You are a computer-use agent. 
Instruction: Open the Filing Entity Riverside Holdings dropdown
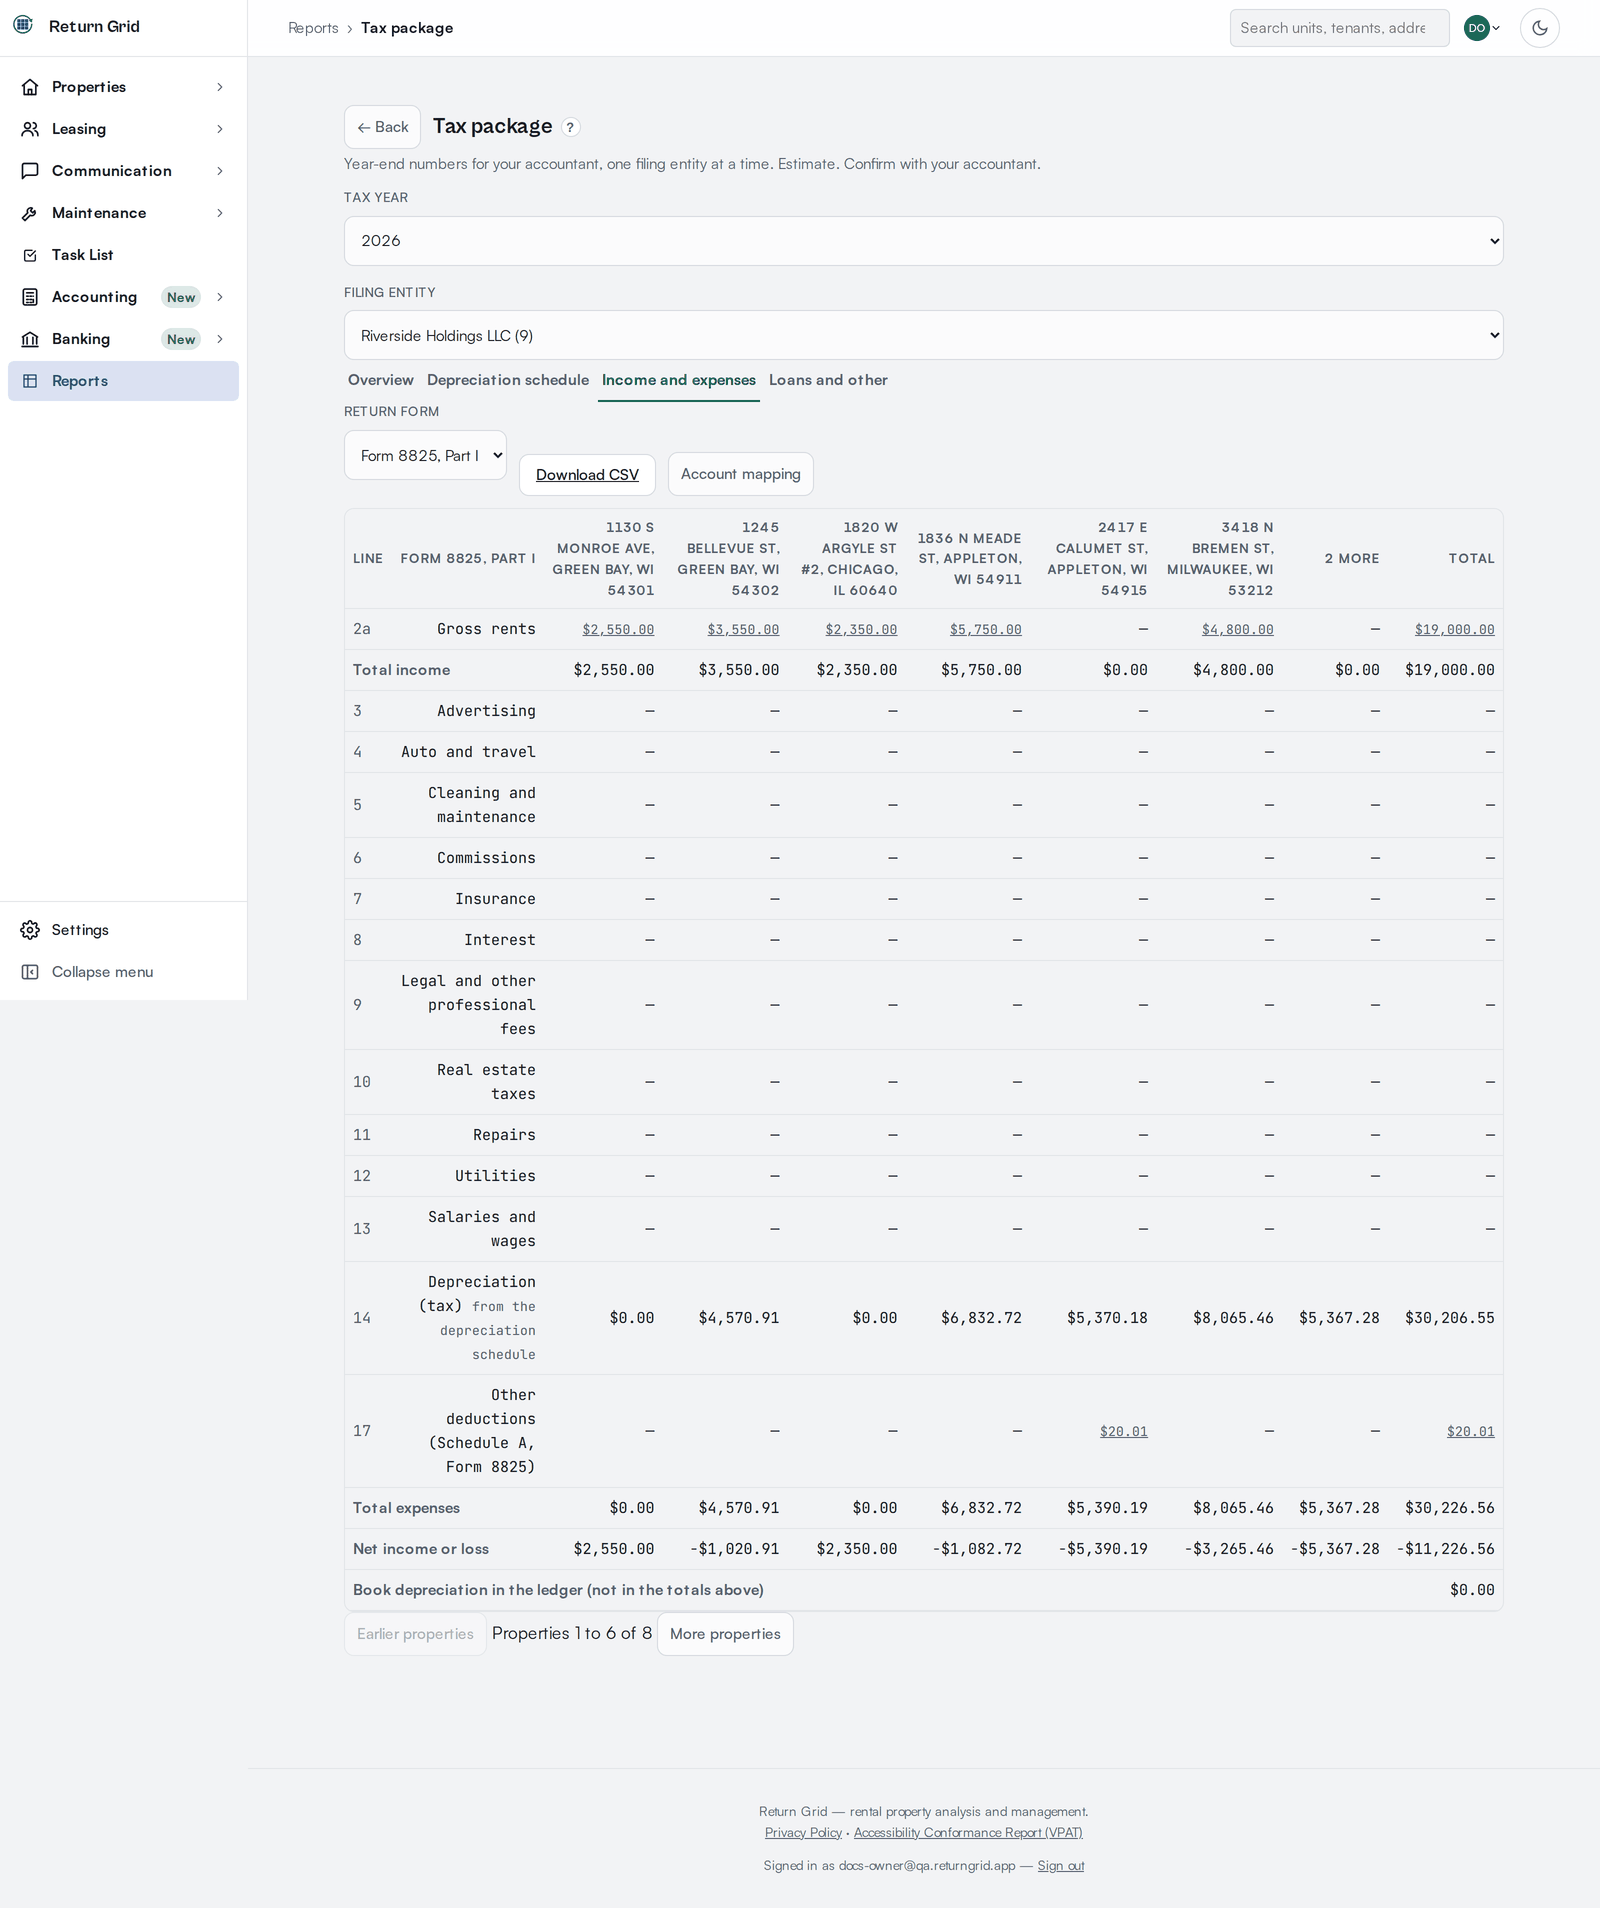pos(923,335)
